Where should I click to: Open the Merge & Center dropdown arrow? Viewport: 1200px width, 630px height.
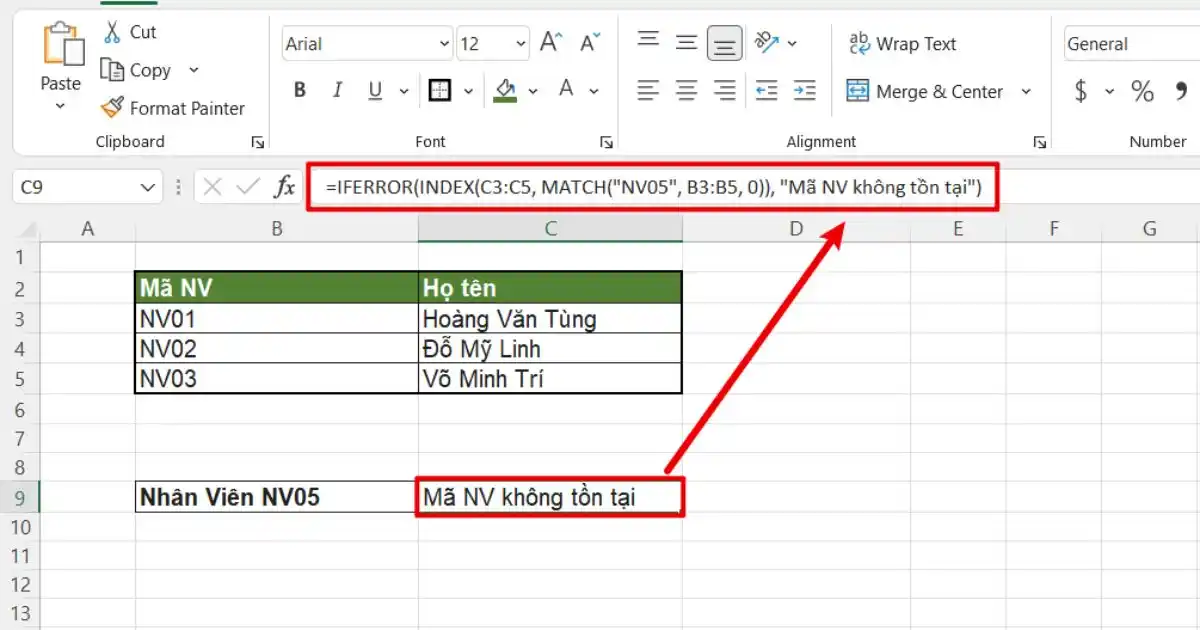(x=1026, y=91)
